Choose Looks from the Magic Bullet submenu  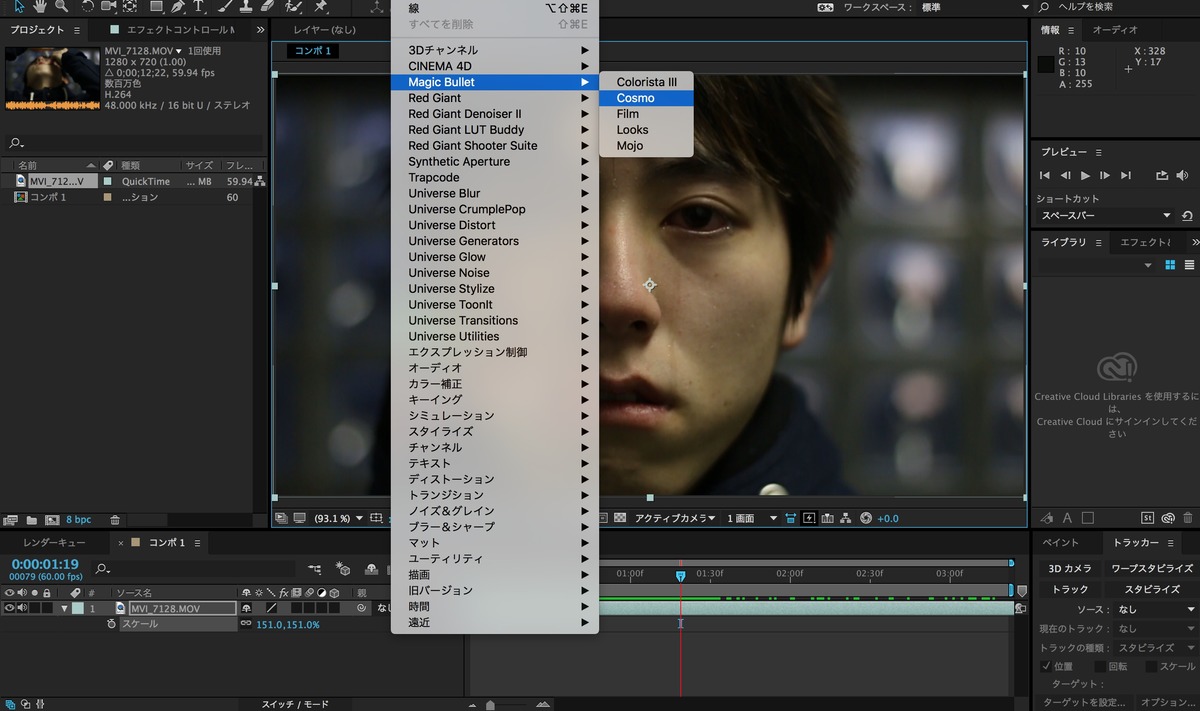(x=646, y=130)
